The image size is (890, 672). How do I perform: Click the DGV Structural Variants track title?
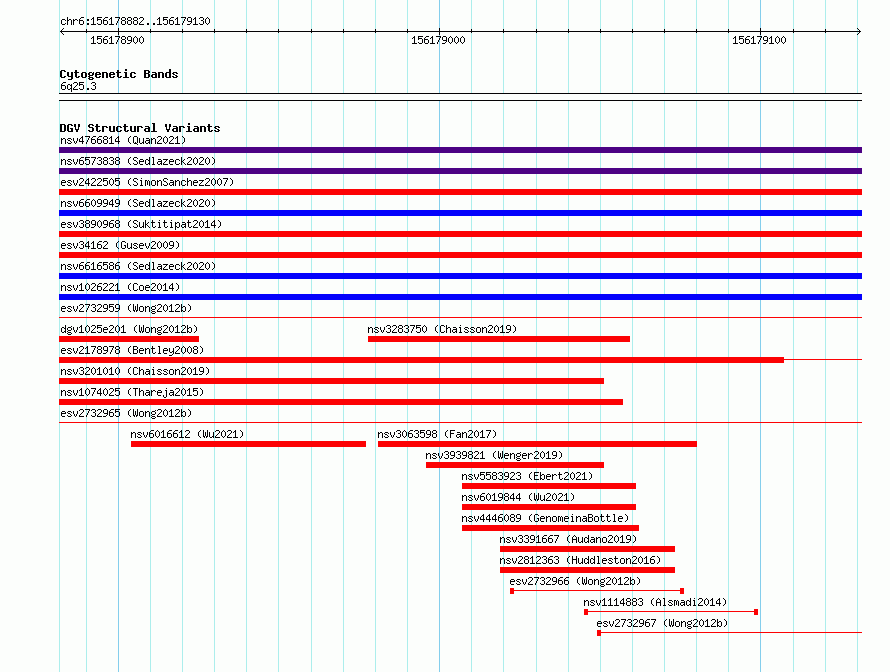coord(140,128)
